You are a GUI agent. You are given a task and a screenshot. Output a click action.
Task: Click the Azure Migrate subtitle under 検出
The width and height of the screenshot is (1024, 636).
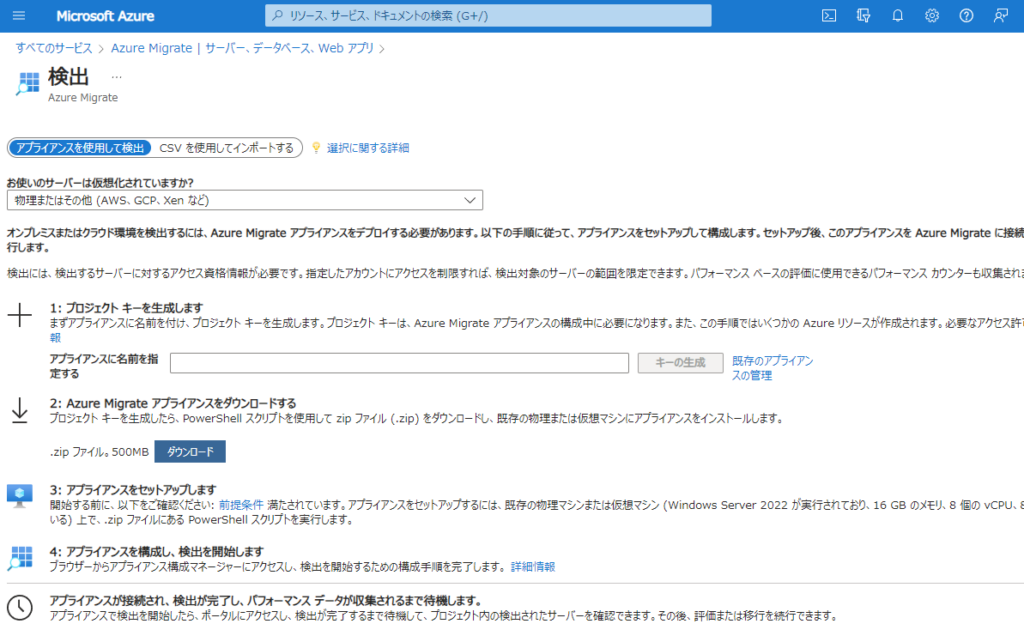click(83, 97)
